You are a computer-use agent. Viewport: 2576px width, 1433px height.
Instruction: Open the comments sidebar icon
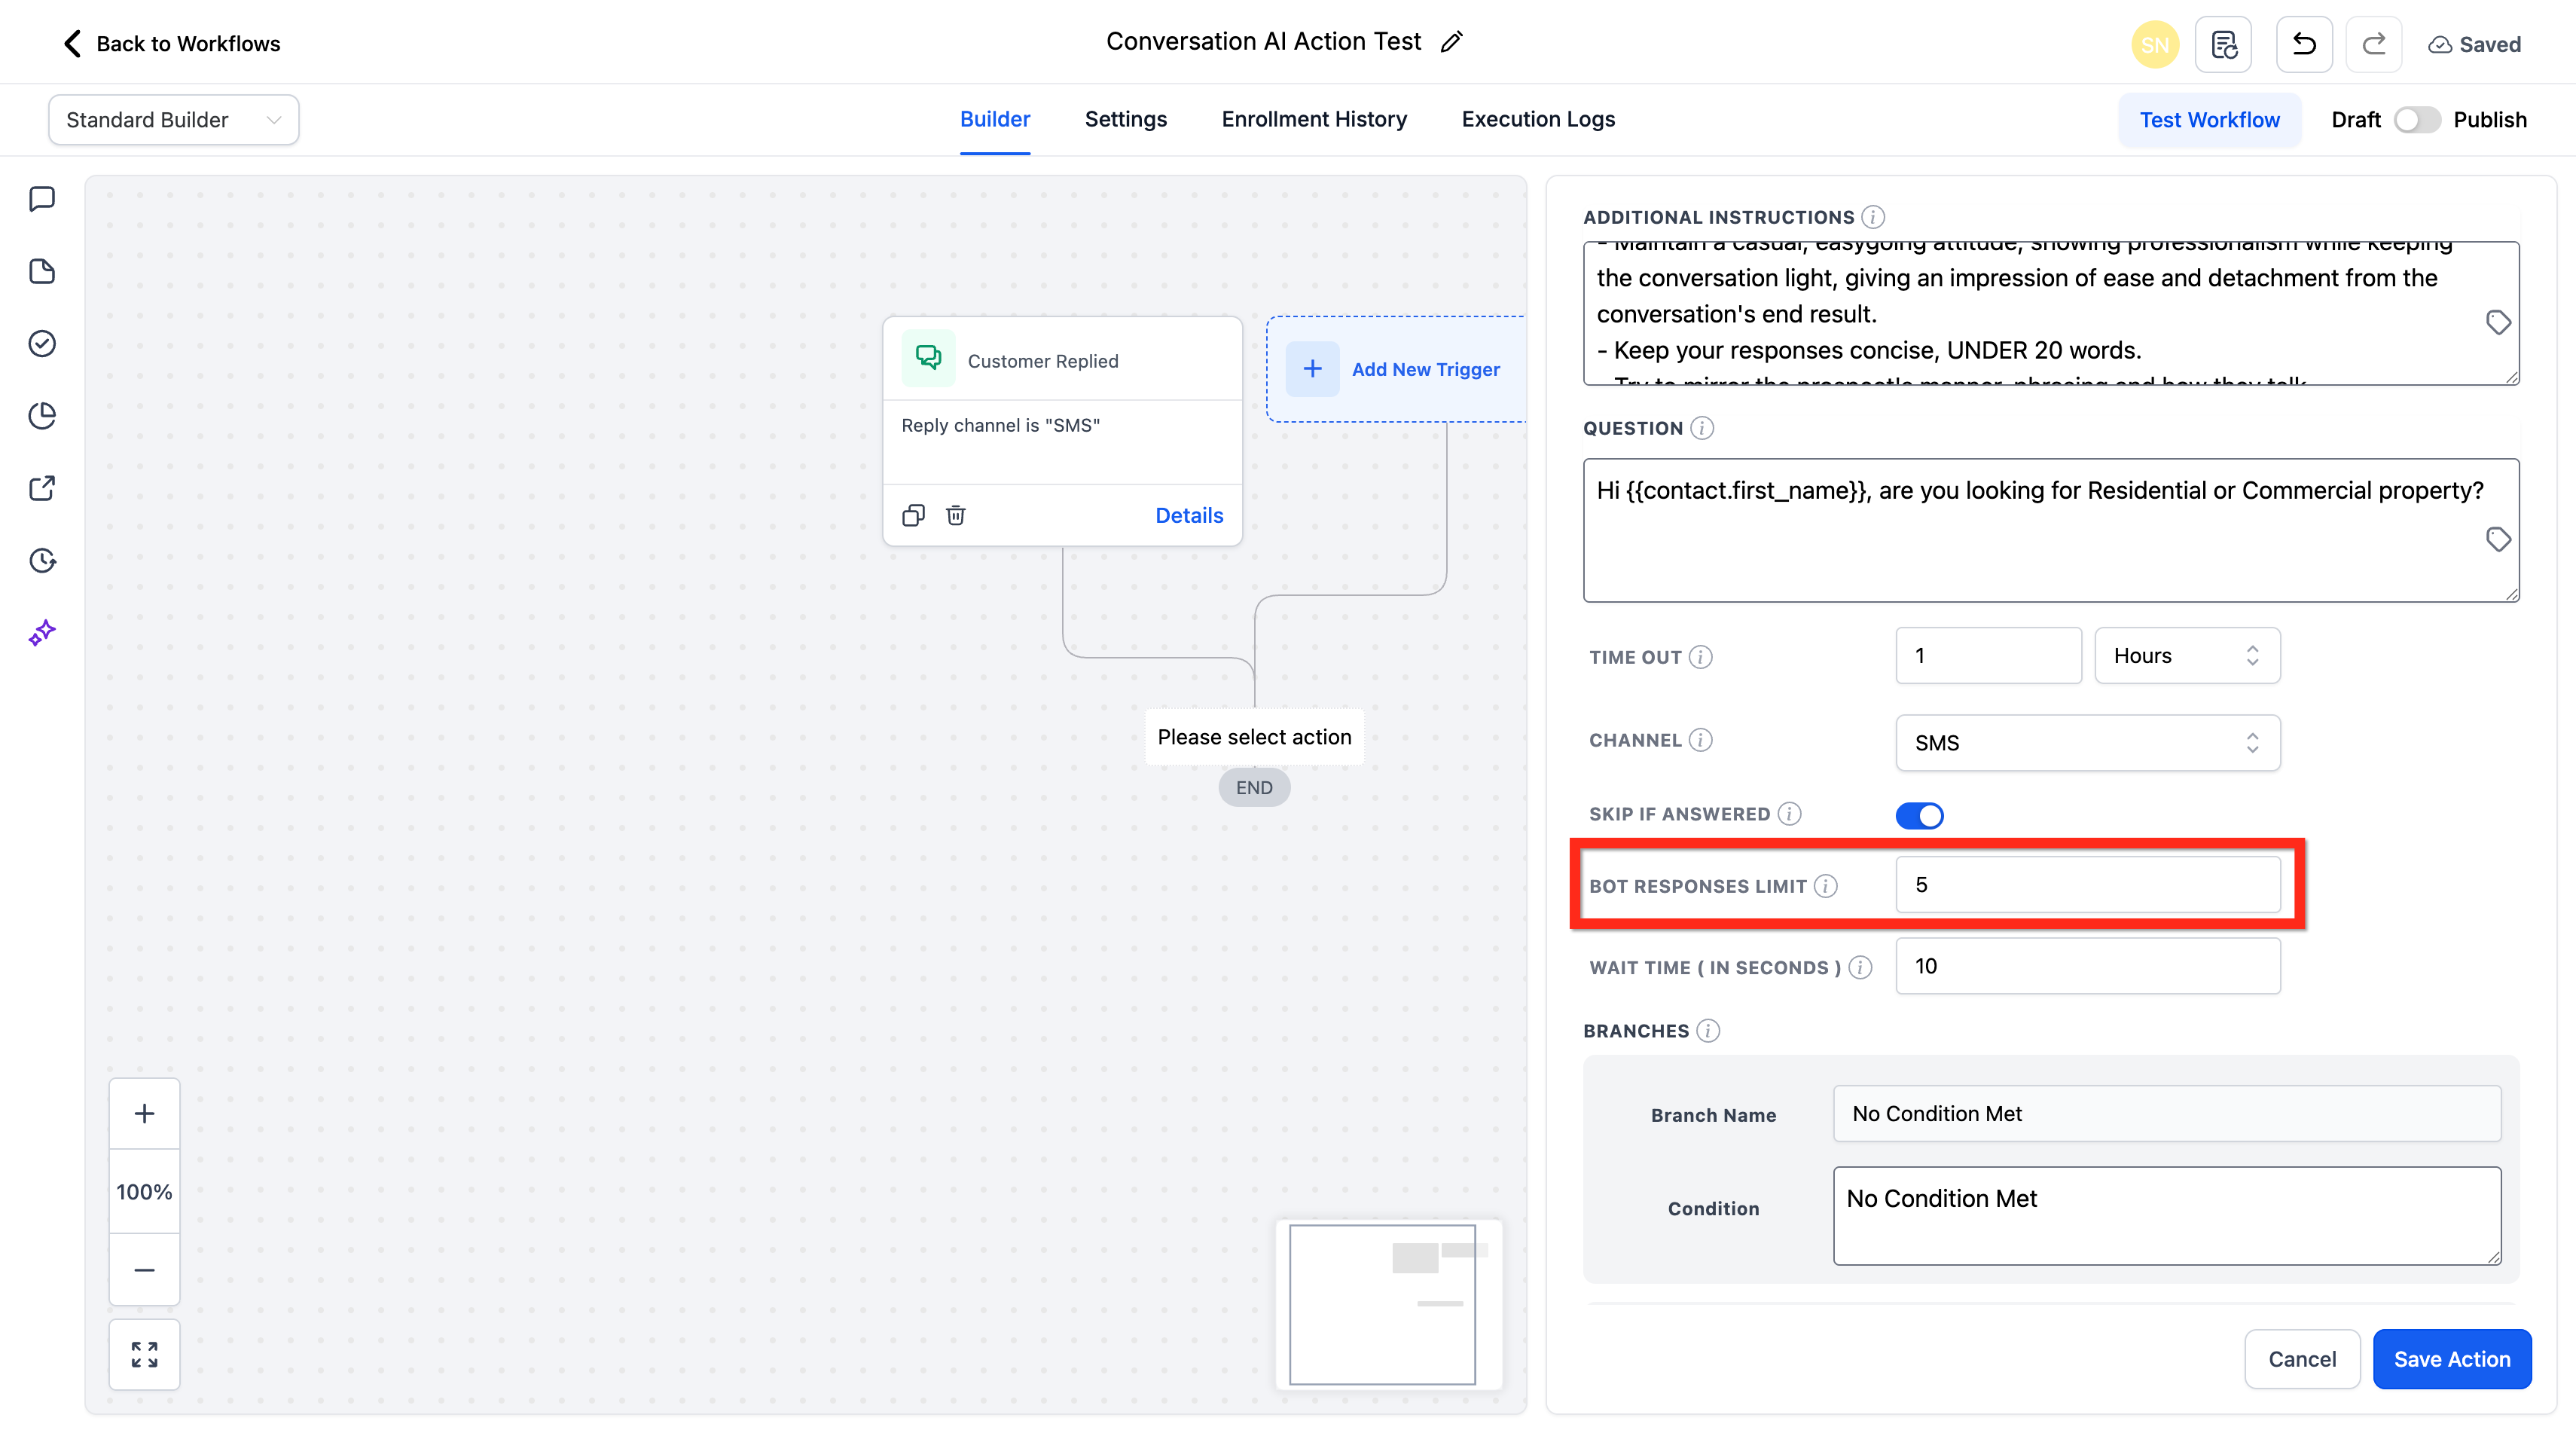pyautogui.click(x=42, y=199)
